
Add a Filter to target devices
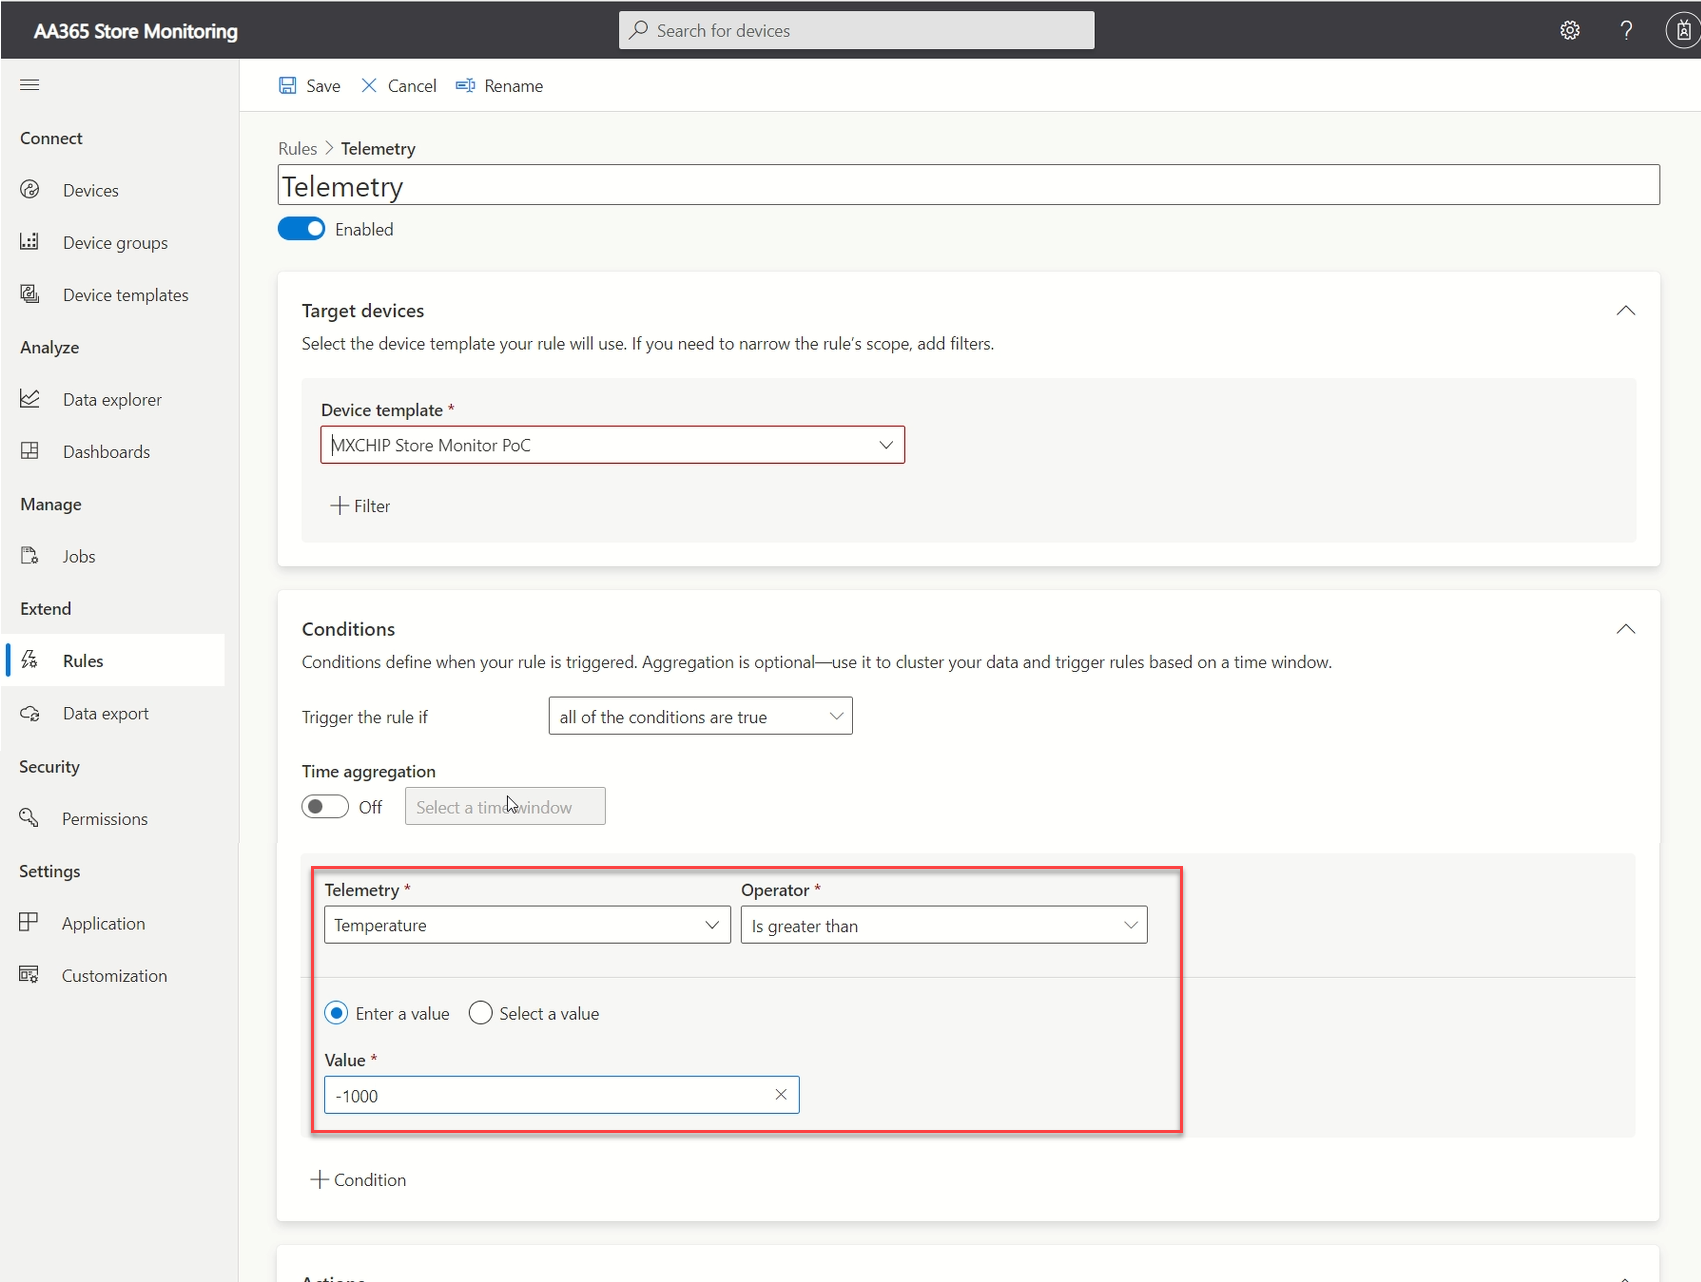(361, 505)
